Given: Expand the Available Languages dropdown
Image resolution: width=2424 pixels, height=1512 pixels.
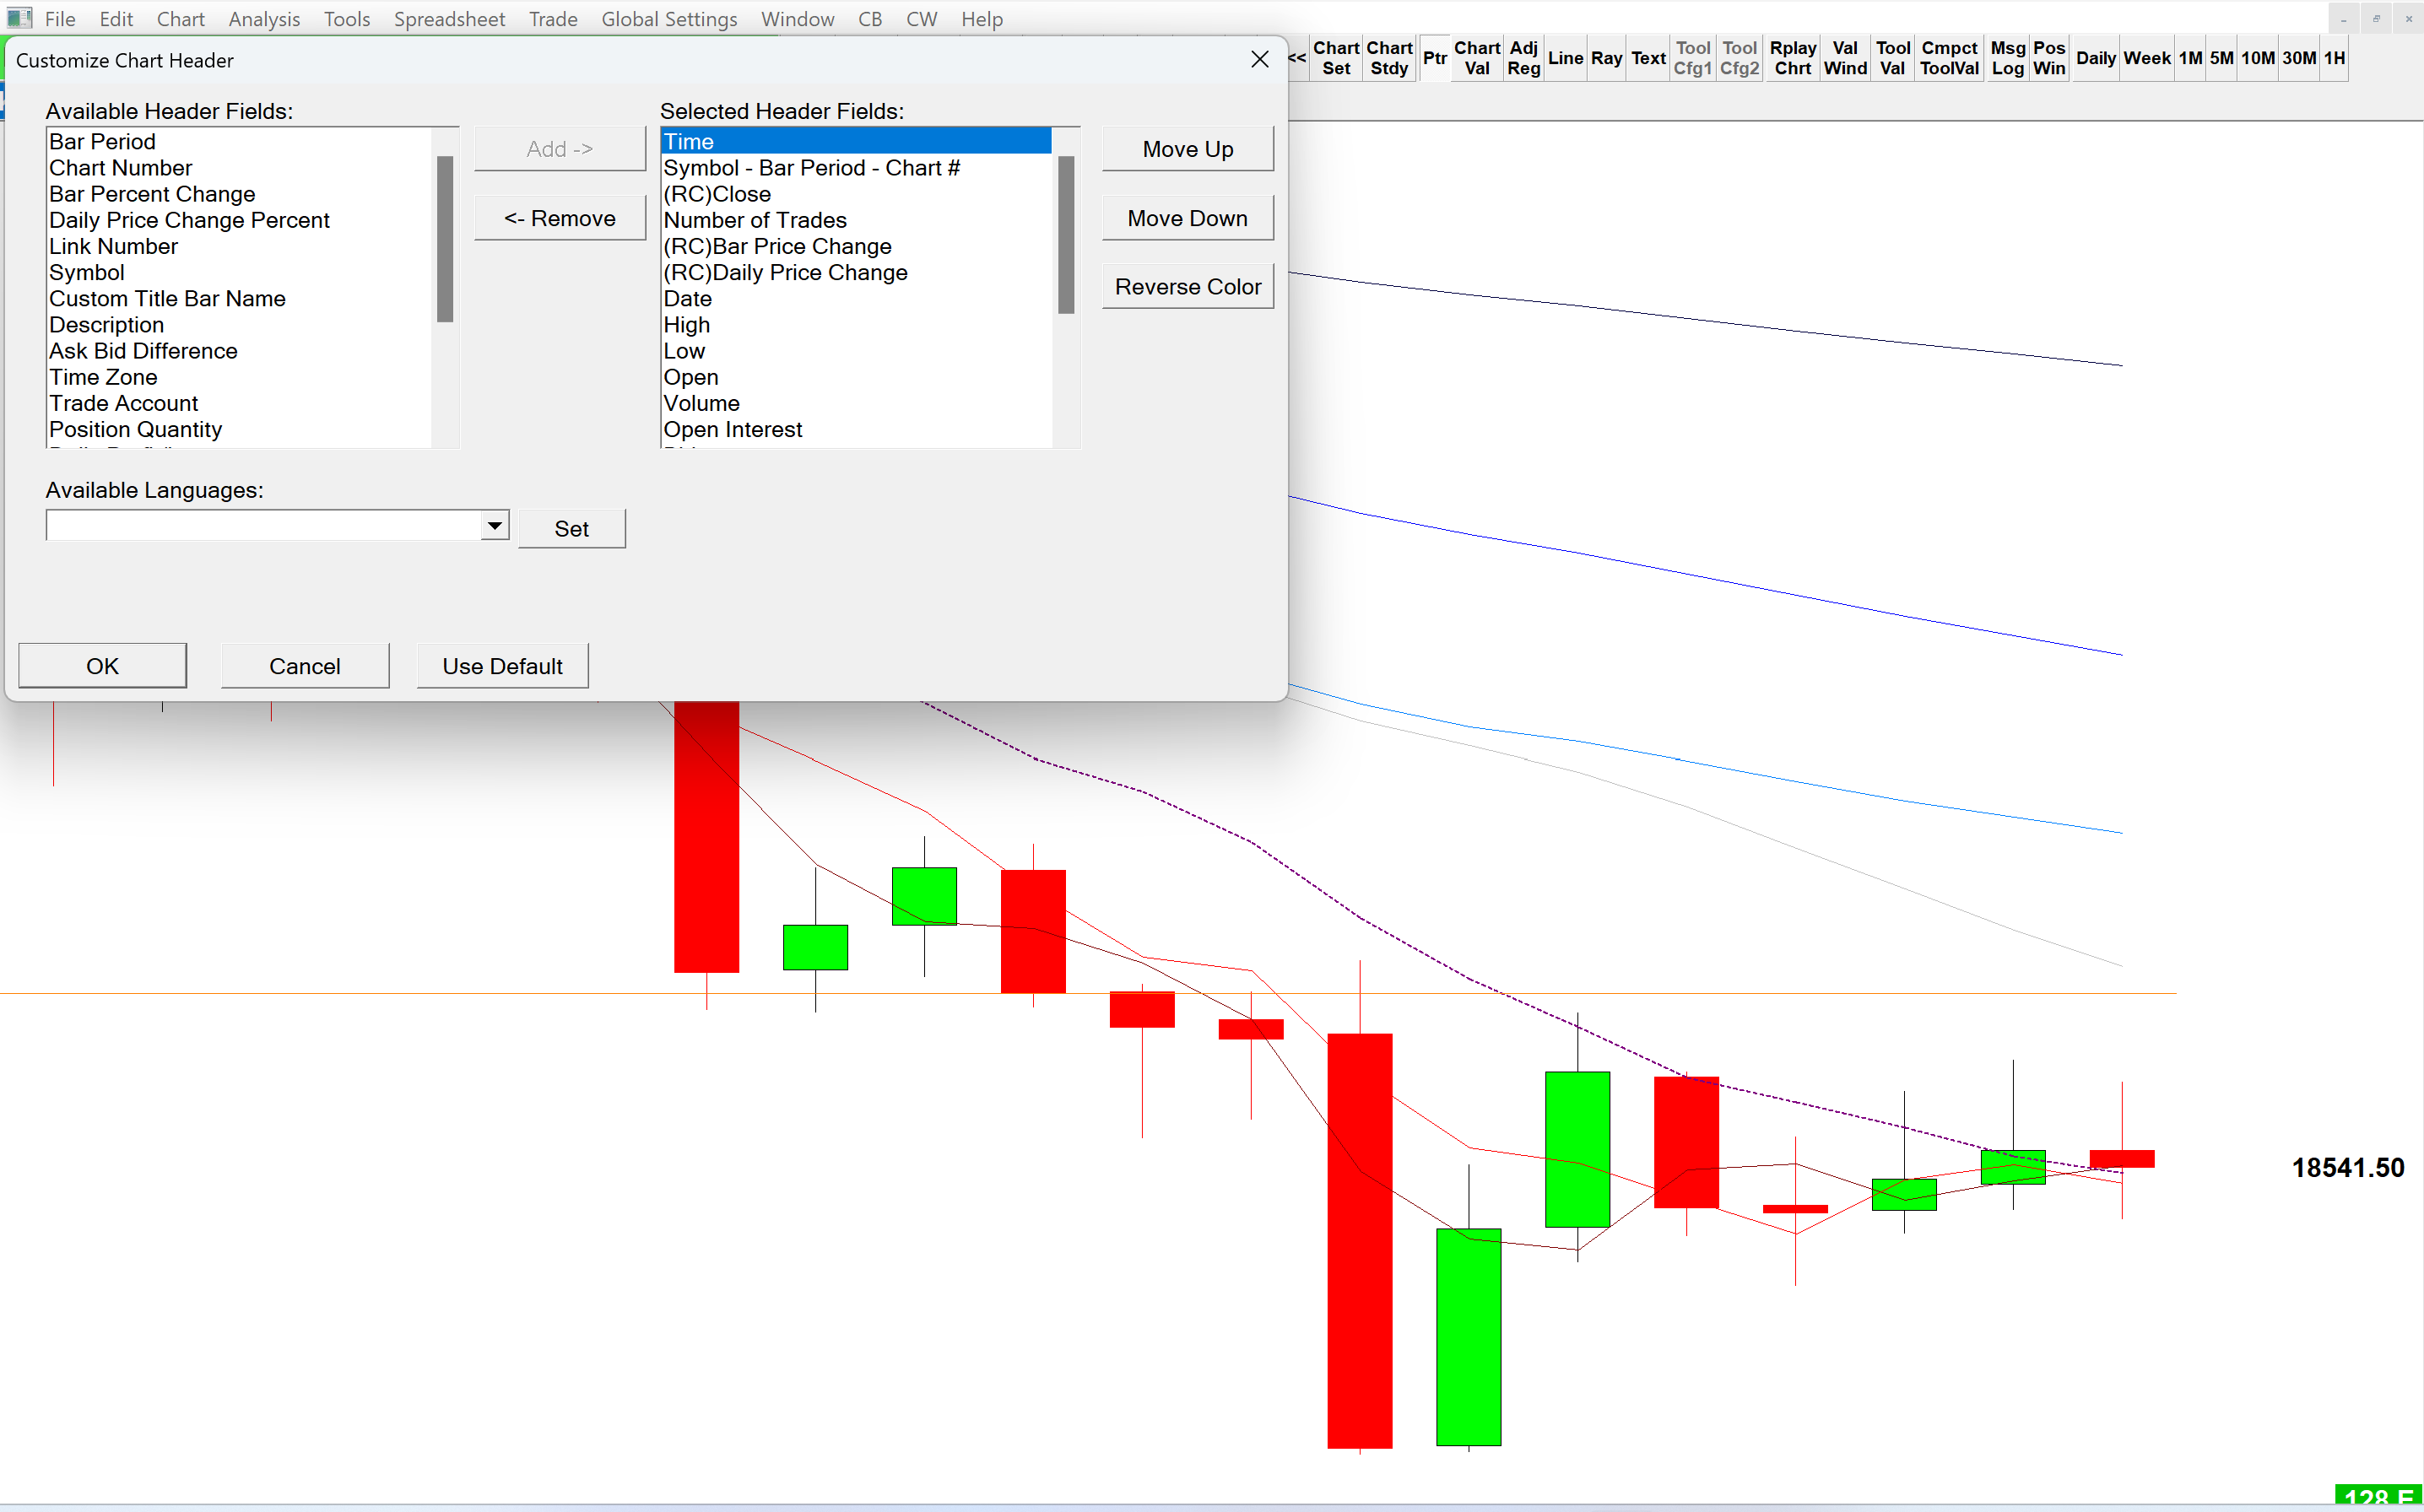Looking at the screenshot, I should [x=494, y=525].
